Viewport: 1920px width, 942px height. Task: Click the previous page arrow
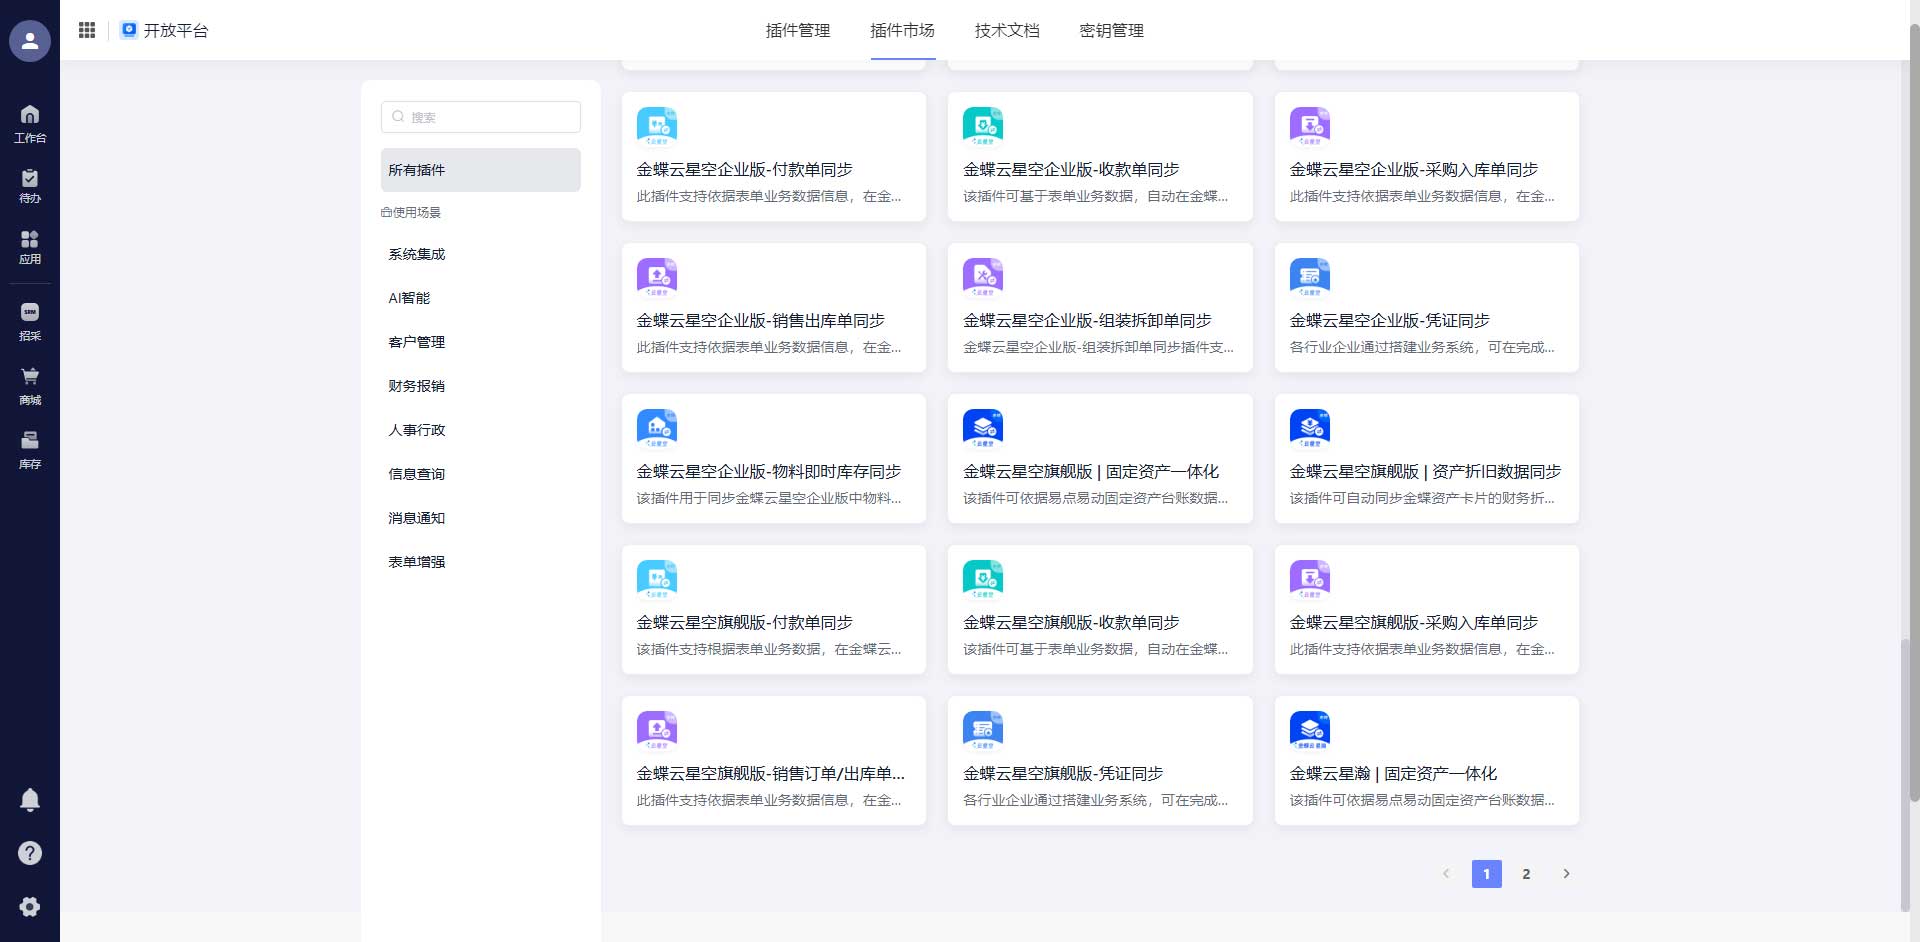click(x=1446, y=874)
